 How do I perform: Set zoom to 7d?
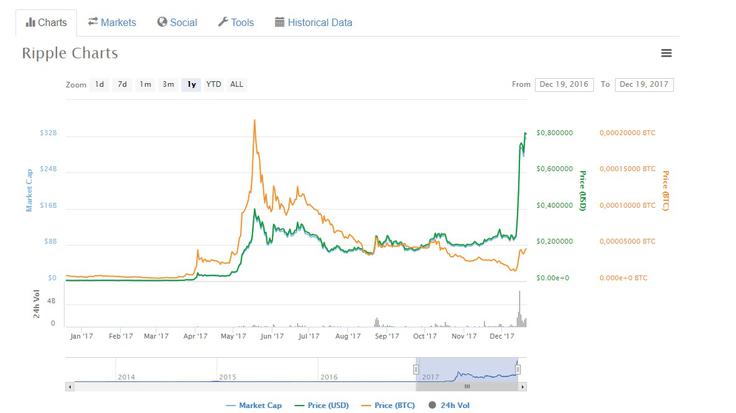point(122,84)
